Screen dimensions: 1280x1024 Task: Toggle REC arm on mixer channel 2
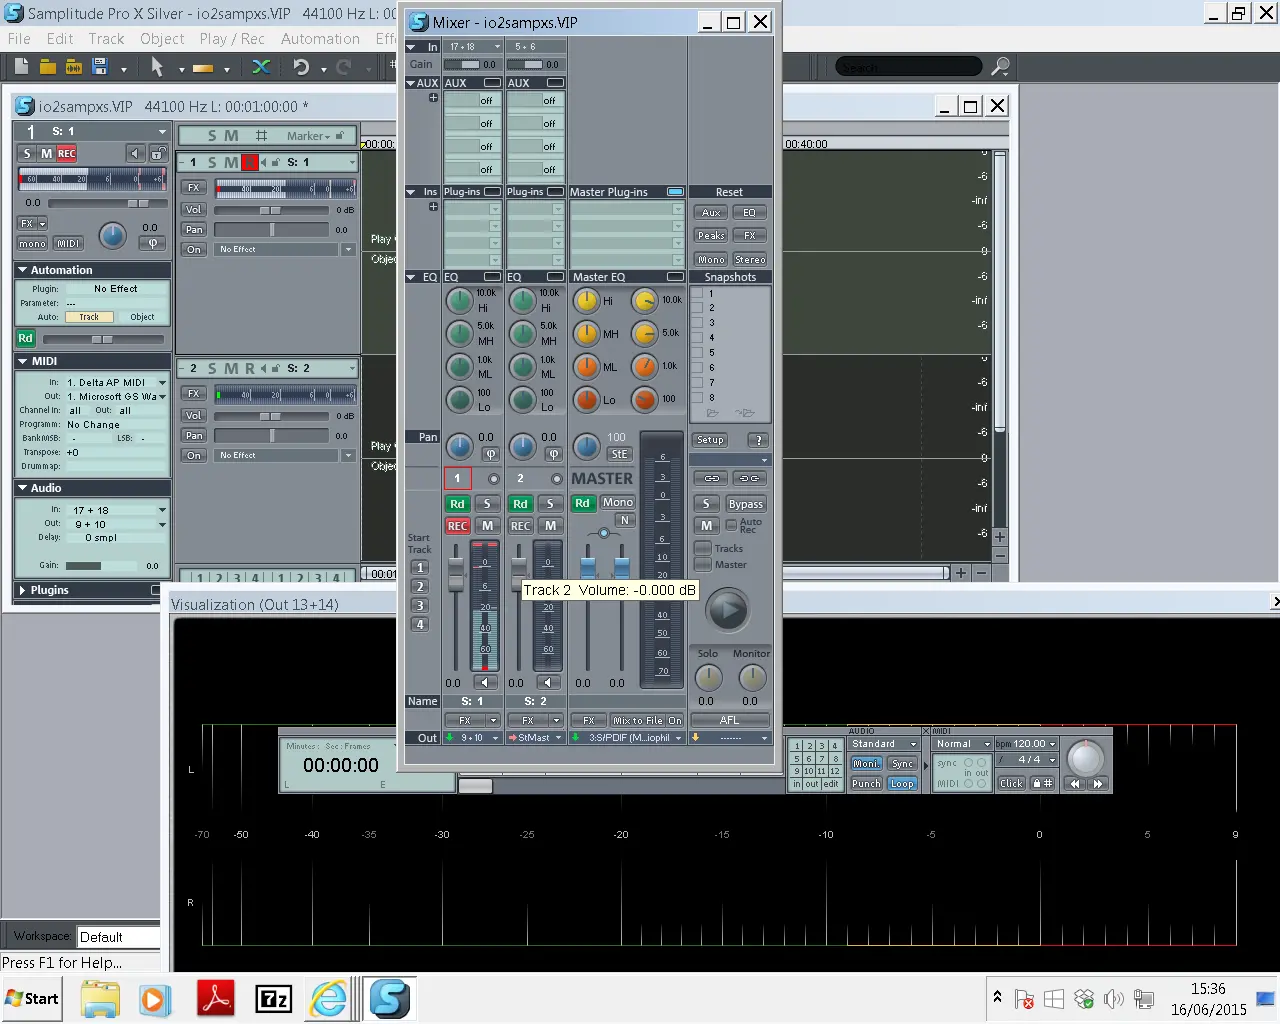pos(520,526)
